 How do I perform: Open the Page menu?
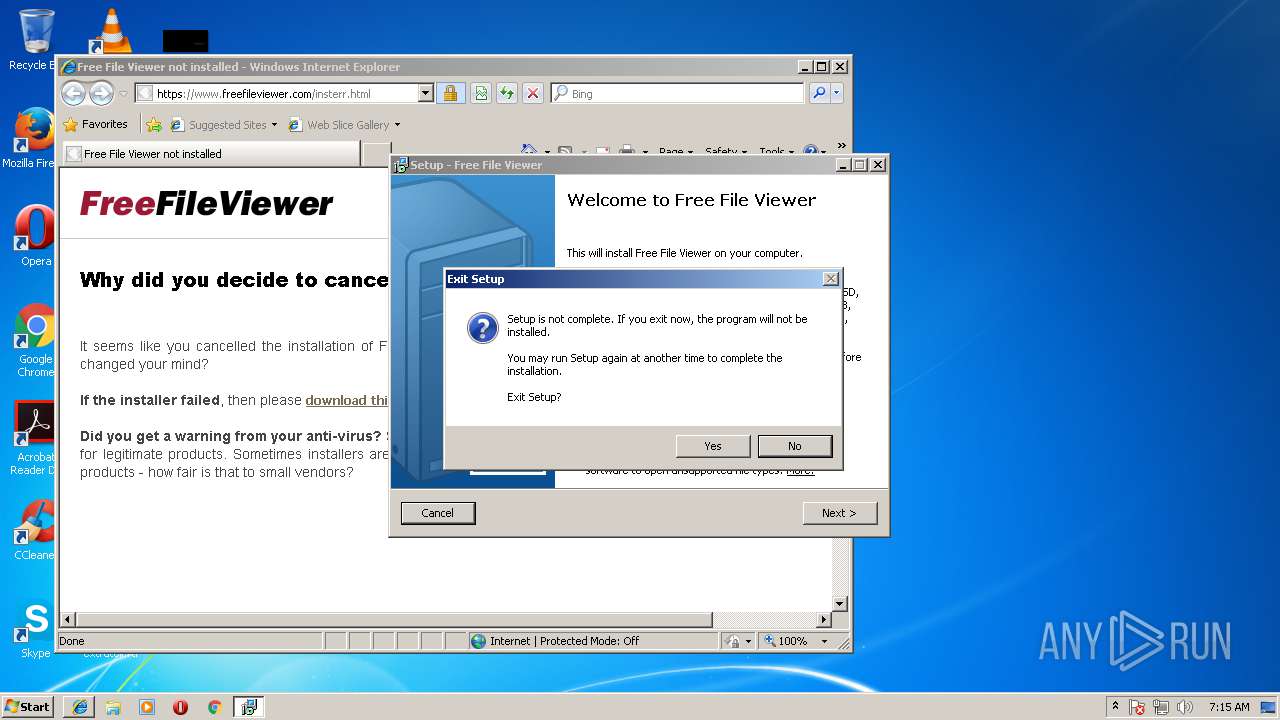676,152
